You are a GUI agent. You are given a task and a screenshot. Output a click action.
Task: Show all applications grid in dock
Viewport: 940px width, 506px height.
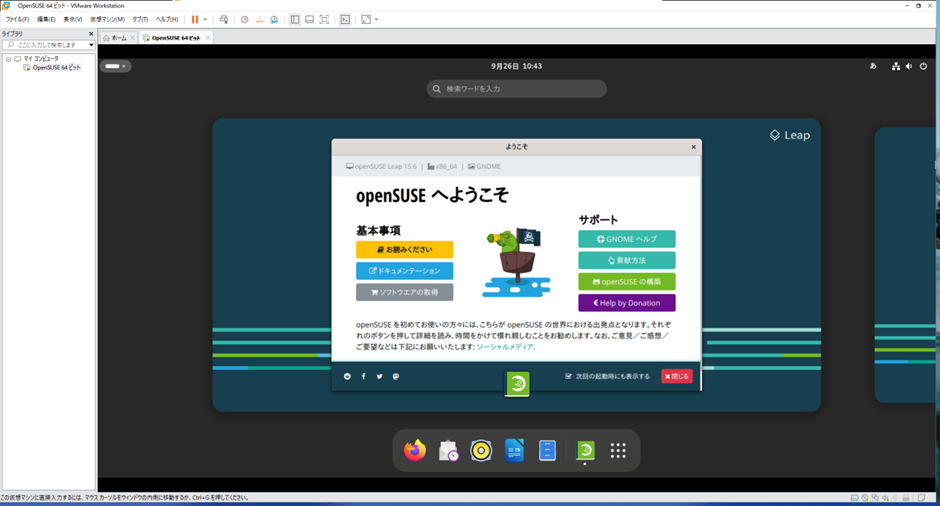618,451
